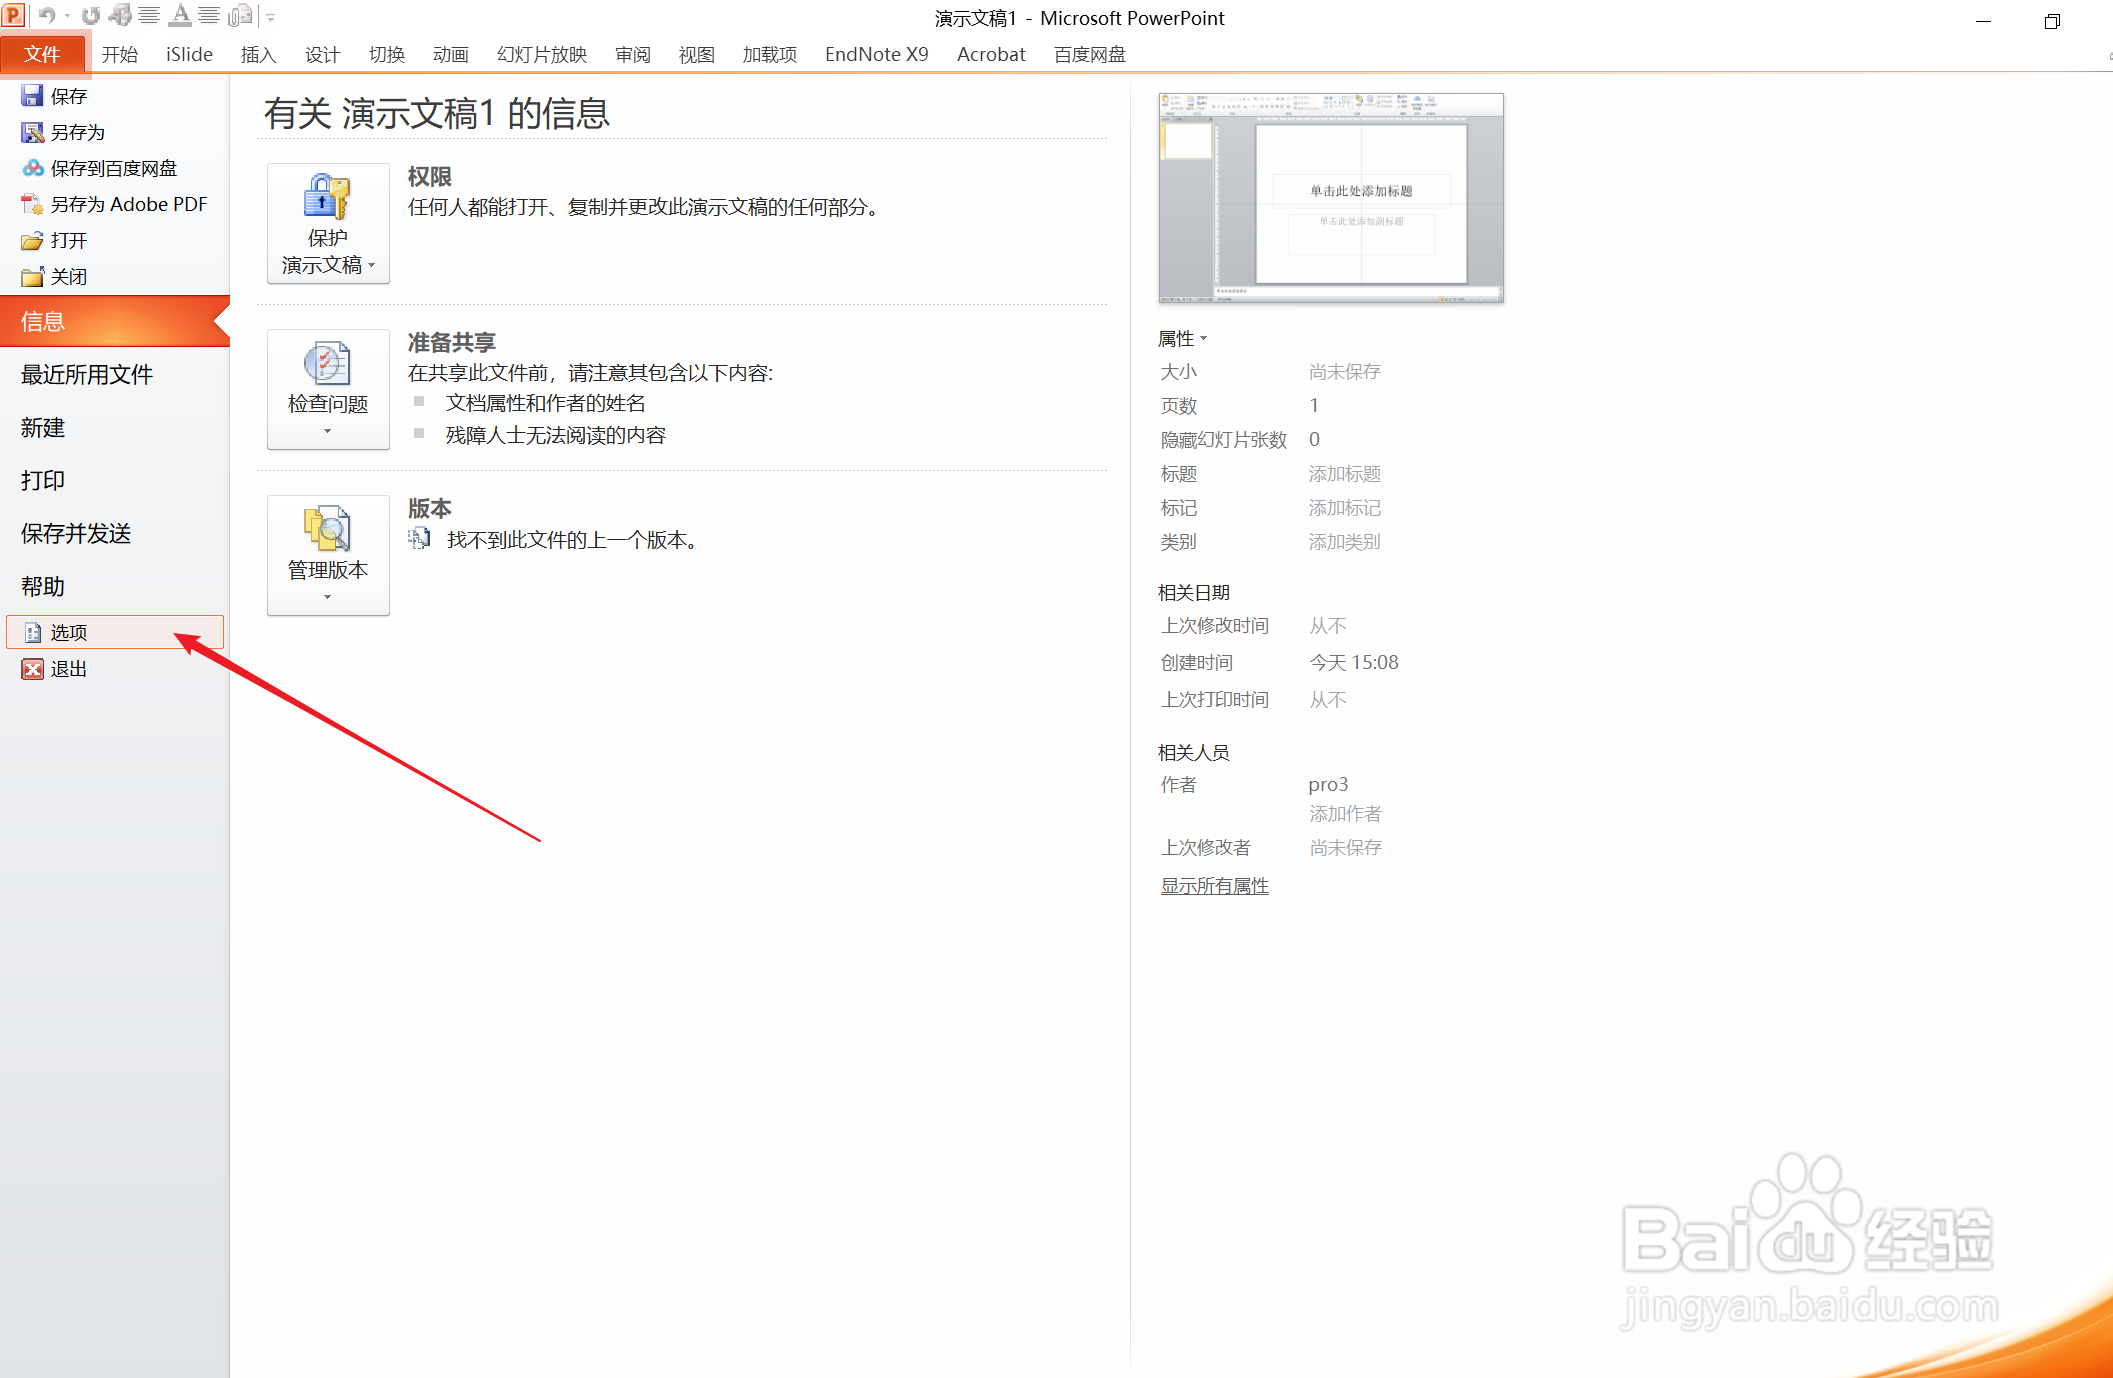Click the Protect Presentation lock icon

(x=327, y=197)
